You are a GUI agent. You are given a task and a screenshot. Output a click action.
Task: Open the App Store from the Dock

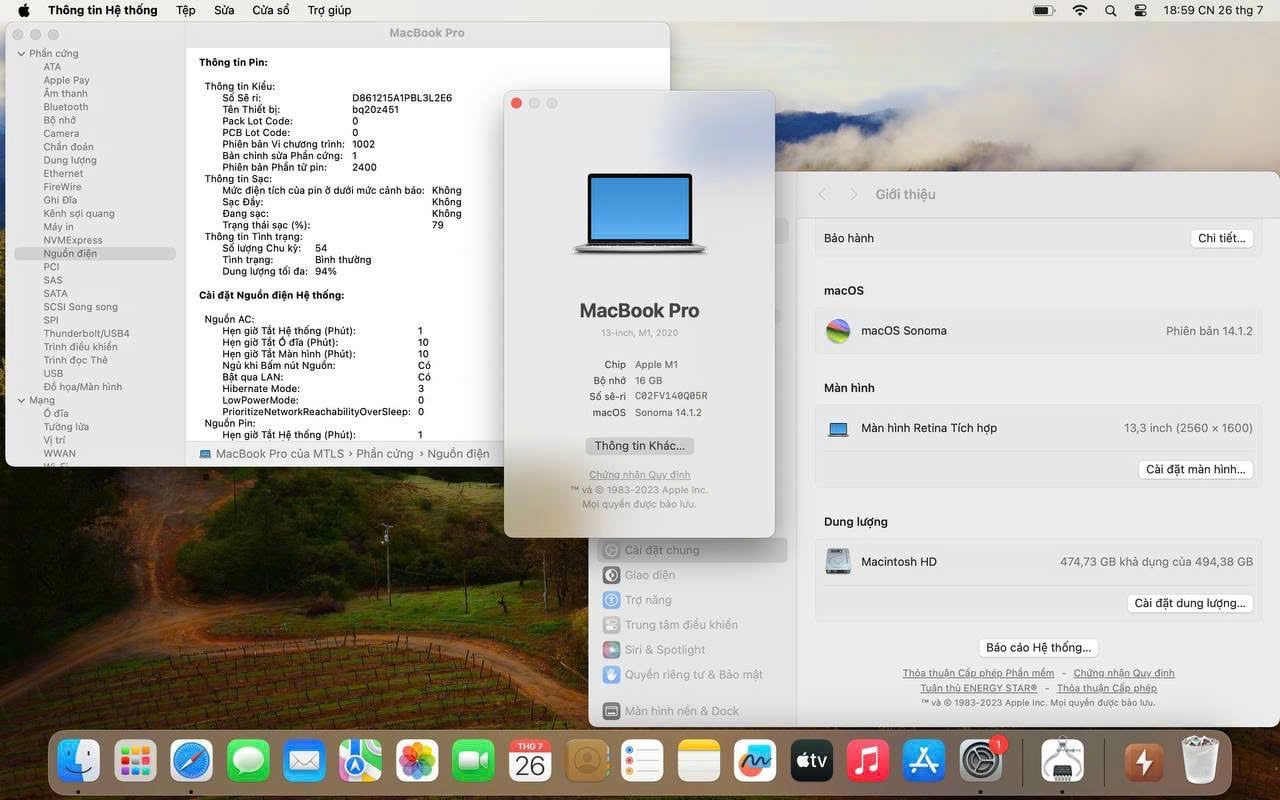point(924,761)
